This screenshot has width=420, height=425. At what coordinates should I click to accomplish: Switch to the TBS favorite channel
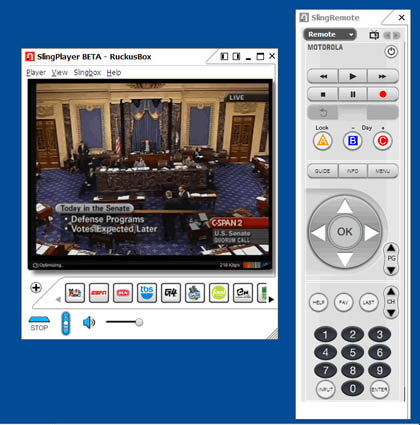147,293
